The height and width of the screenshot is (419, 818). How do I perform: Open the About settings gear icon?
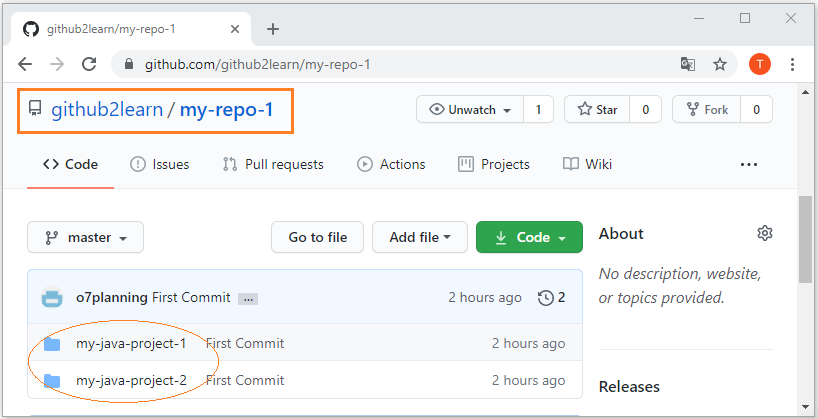764,233
